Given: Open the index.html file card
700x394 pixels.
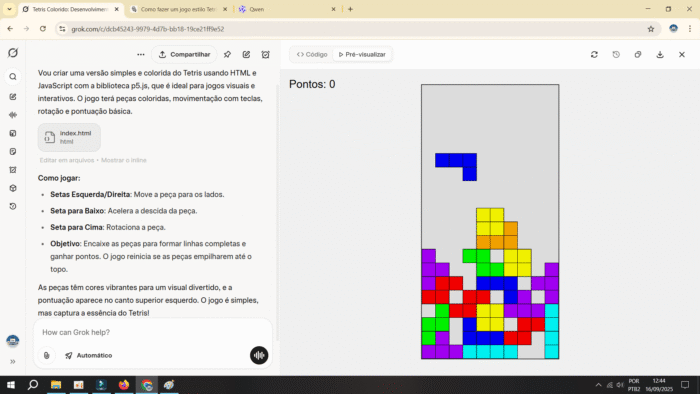Looking at the screenshot, I should (x=69, y=137).
